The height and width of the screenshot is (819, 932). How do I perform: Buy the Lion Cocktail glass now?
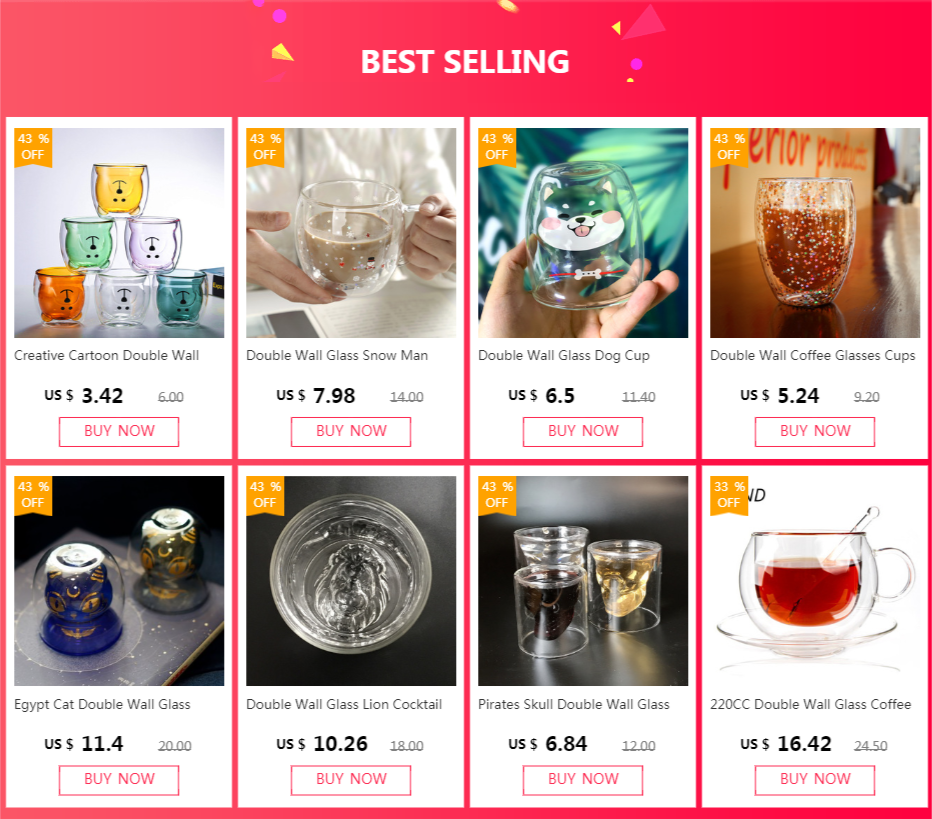tap(351, 779)
